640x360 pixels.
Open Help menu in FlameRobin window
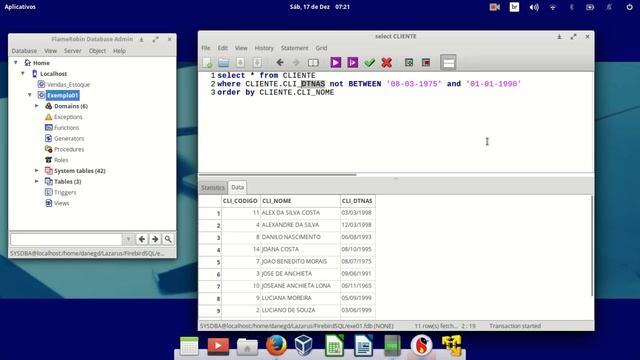coord(119,51)
